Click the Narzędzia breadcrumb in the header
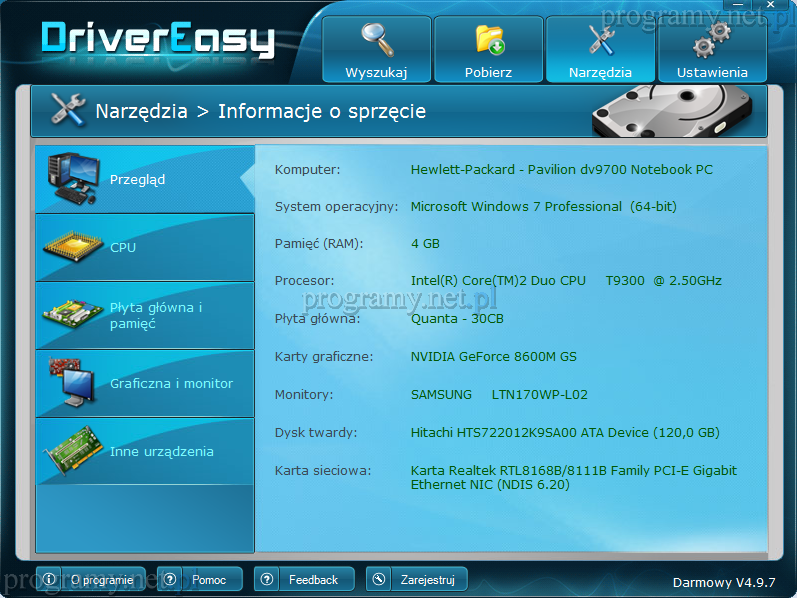797x598 pixels. pos(141,111)
